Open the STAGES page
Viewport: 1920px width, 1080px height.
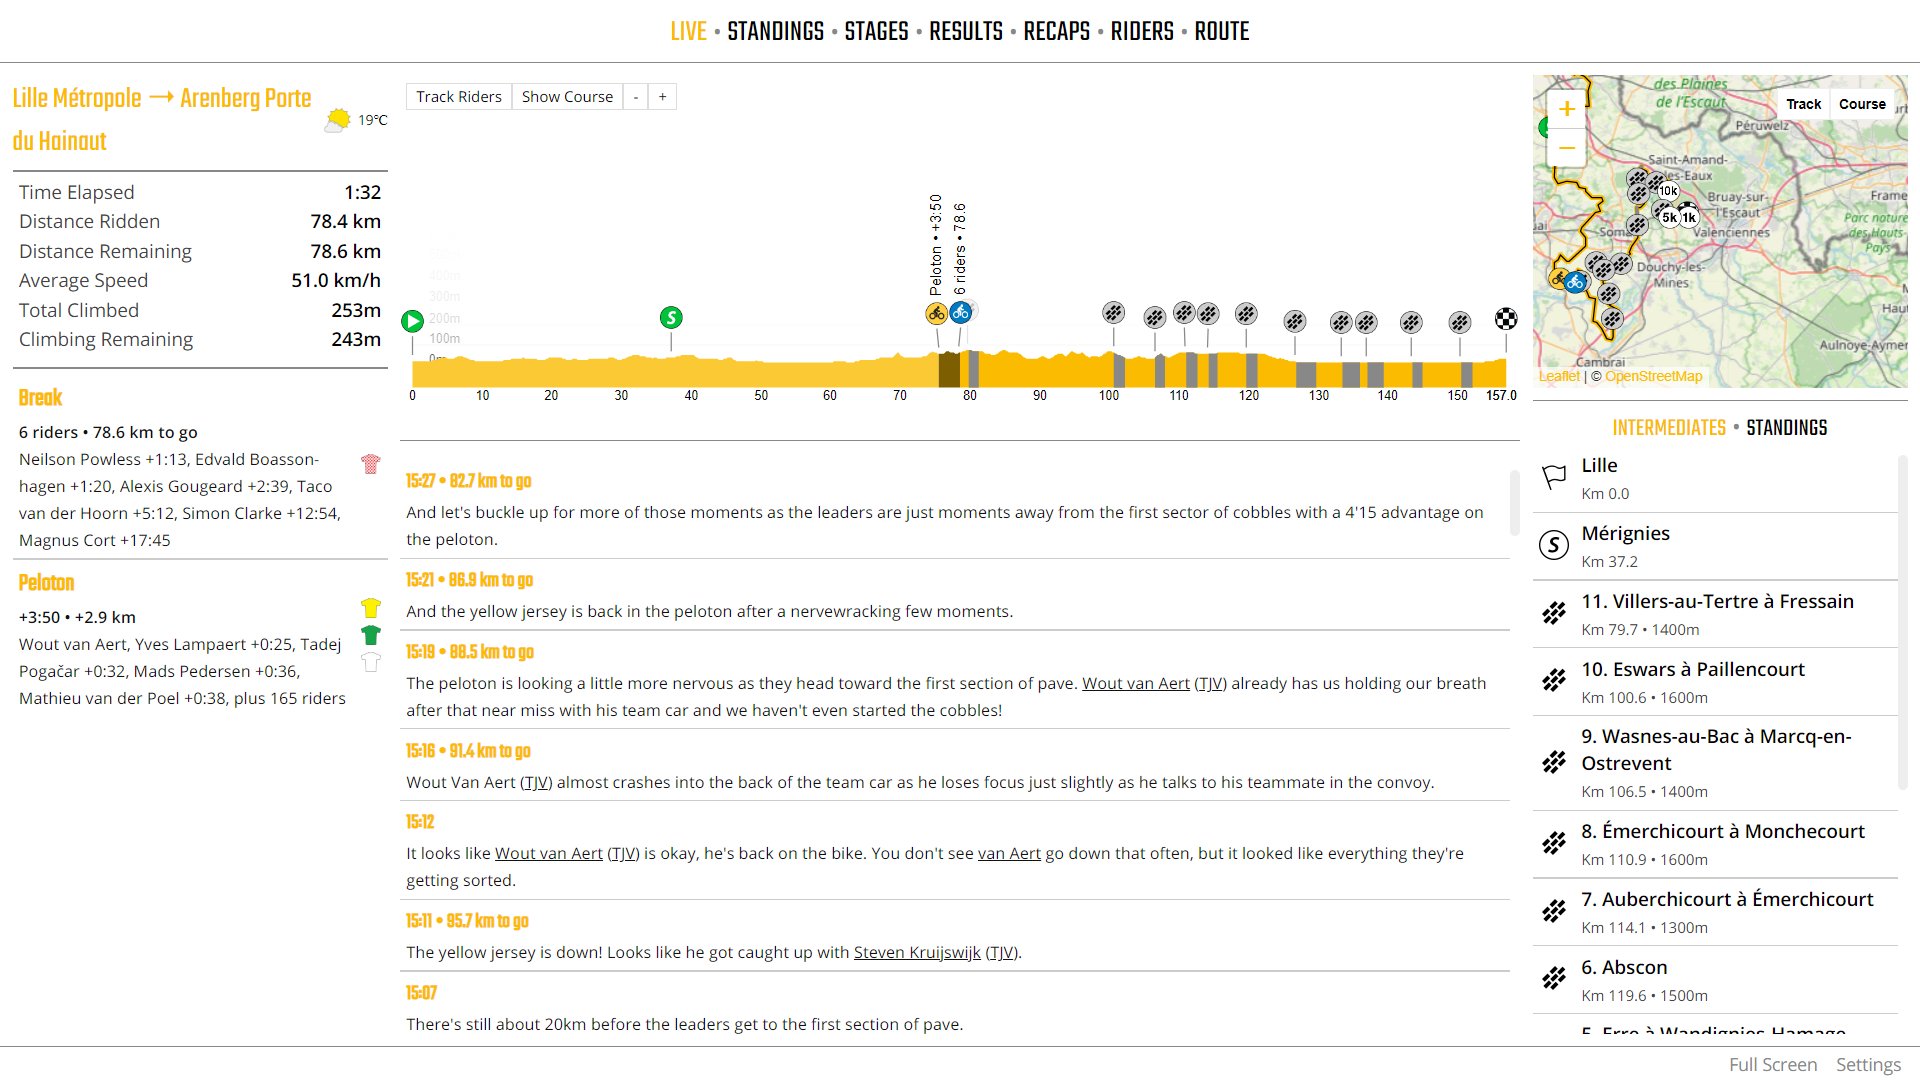tap(876, 32)
